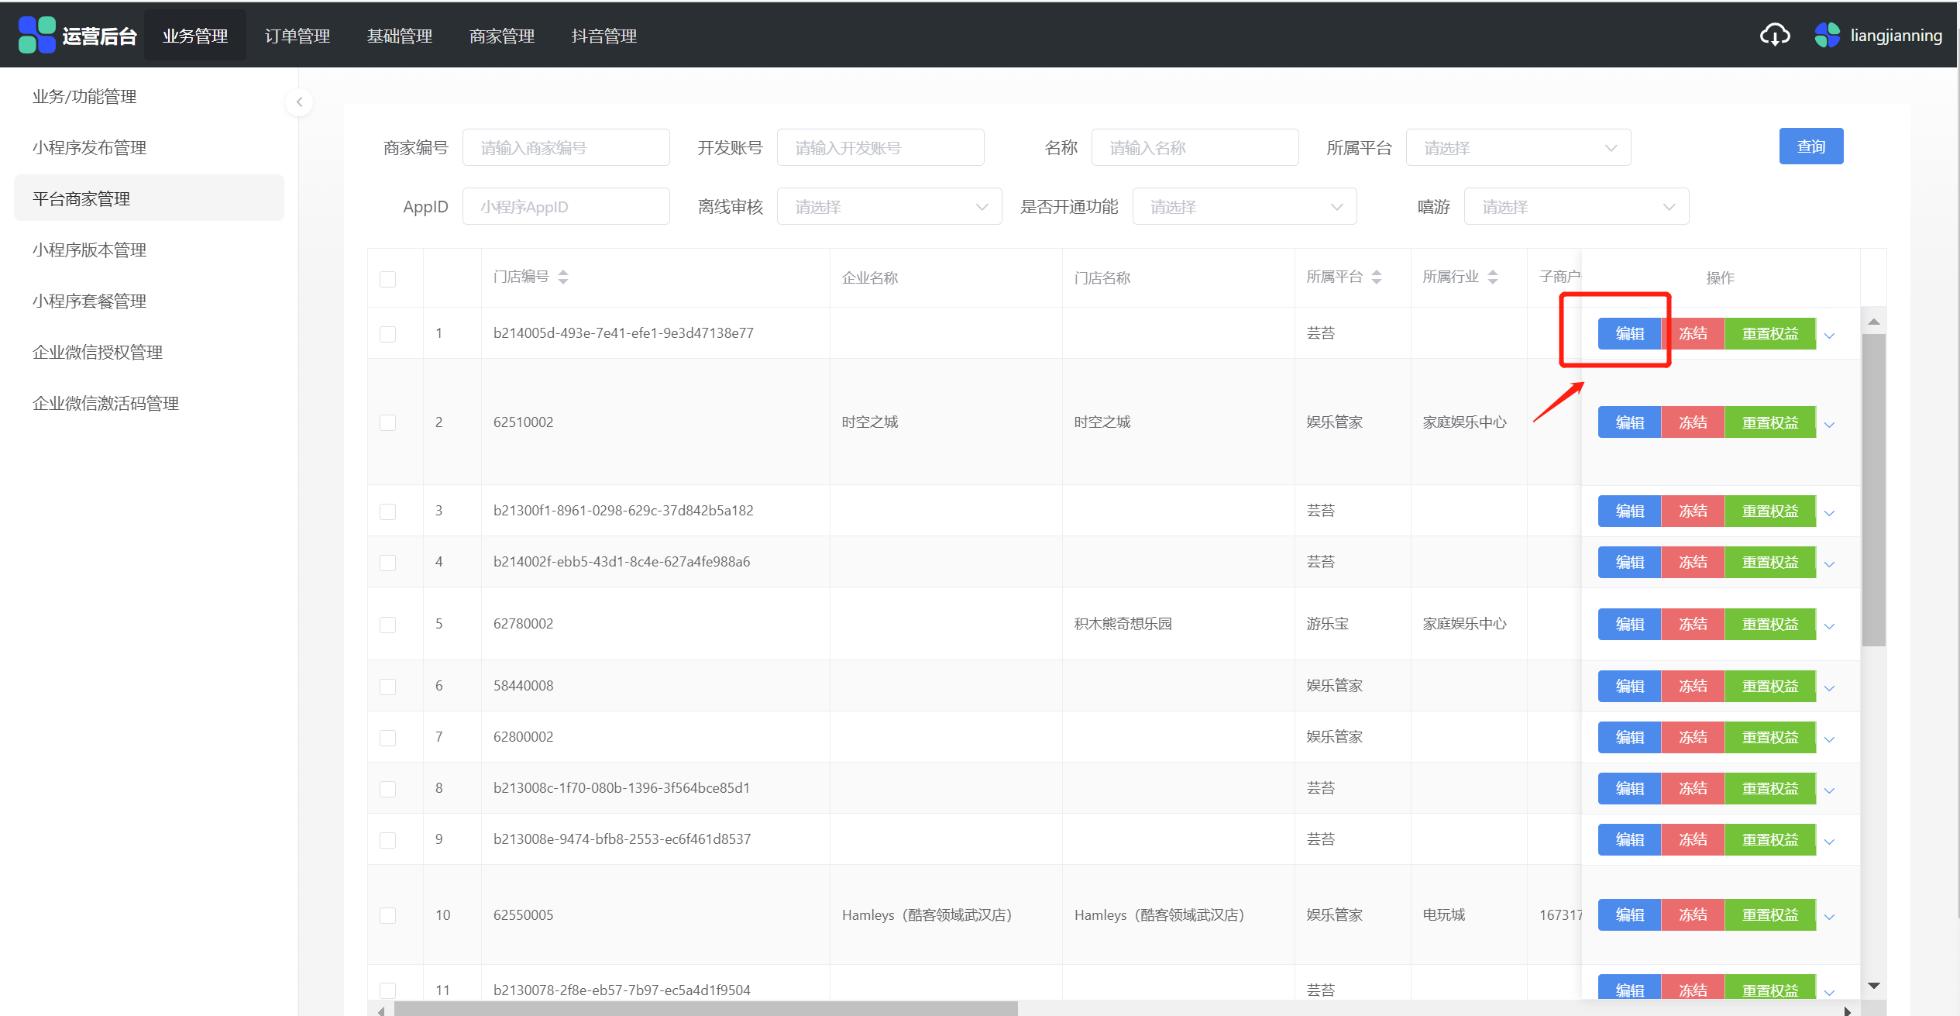
Task: Check the checkbox for row 58440008
Action: [388, 687]
